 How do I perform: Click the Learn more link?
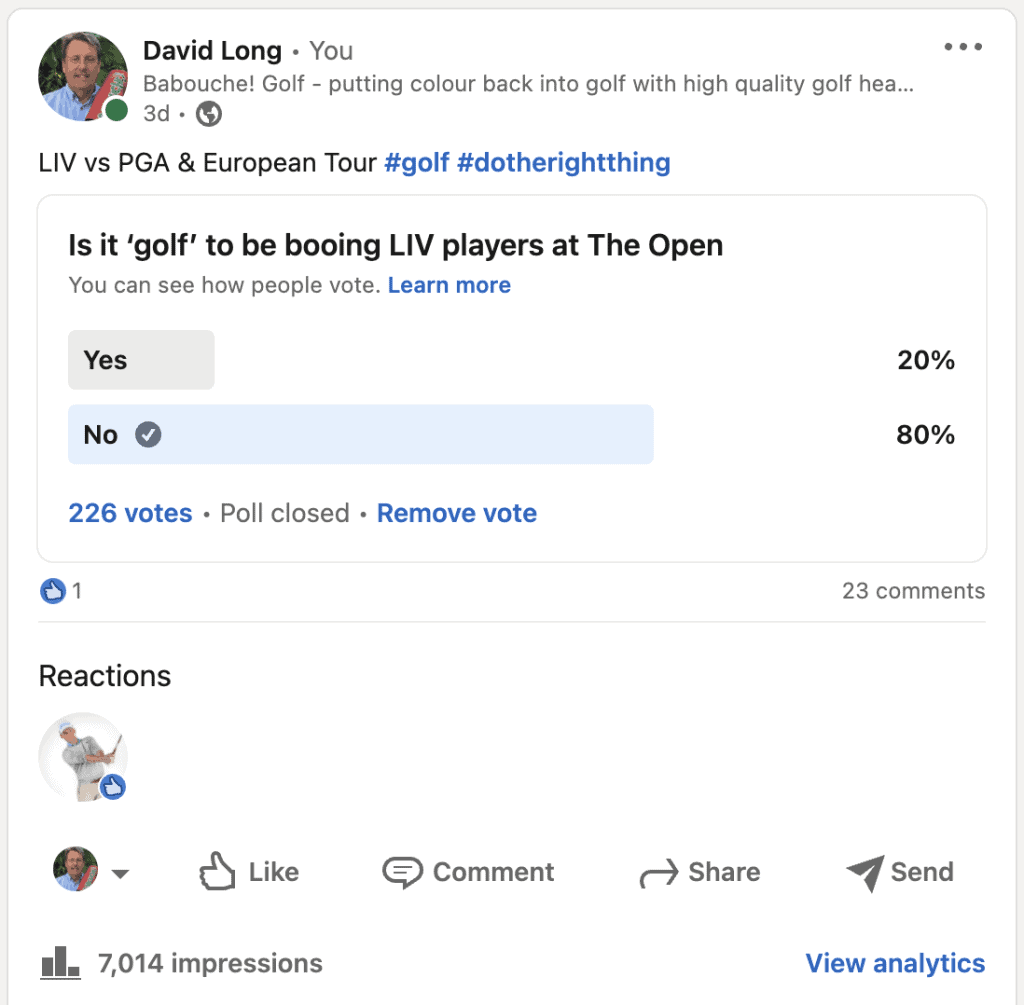pos(449,285)
